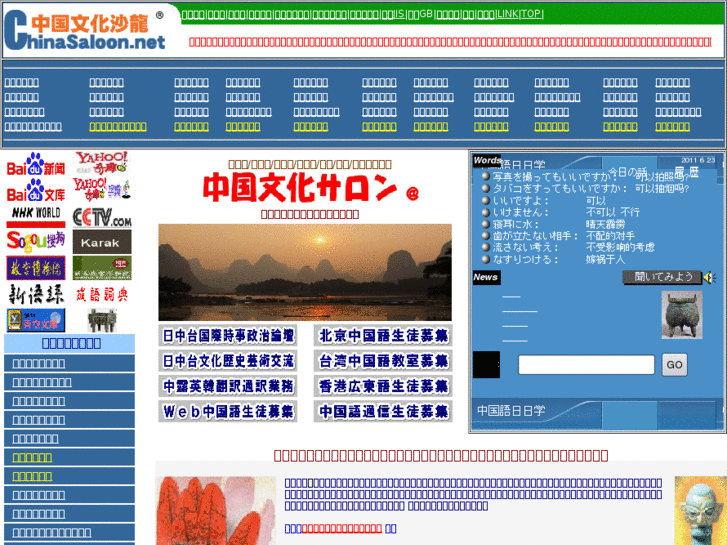Image resolution: width=727 pixels, height=545 pixels.
Task: Open the red 成語詞典 logo
Action: point(102,295)
